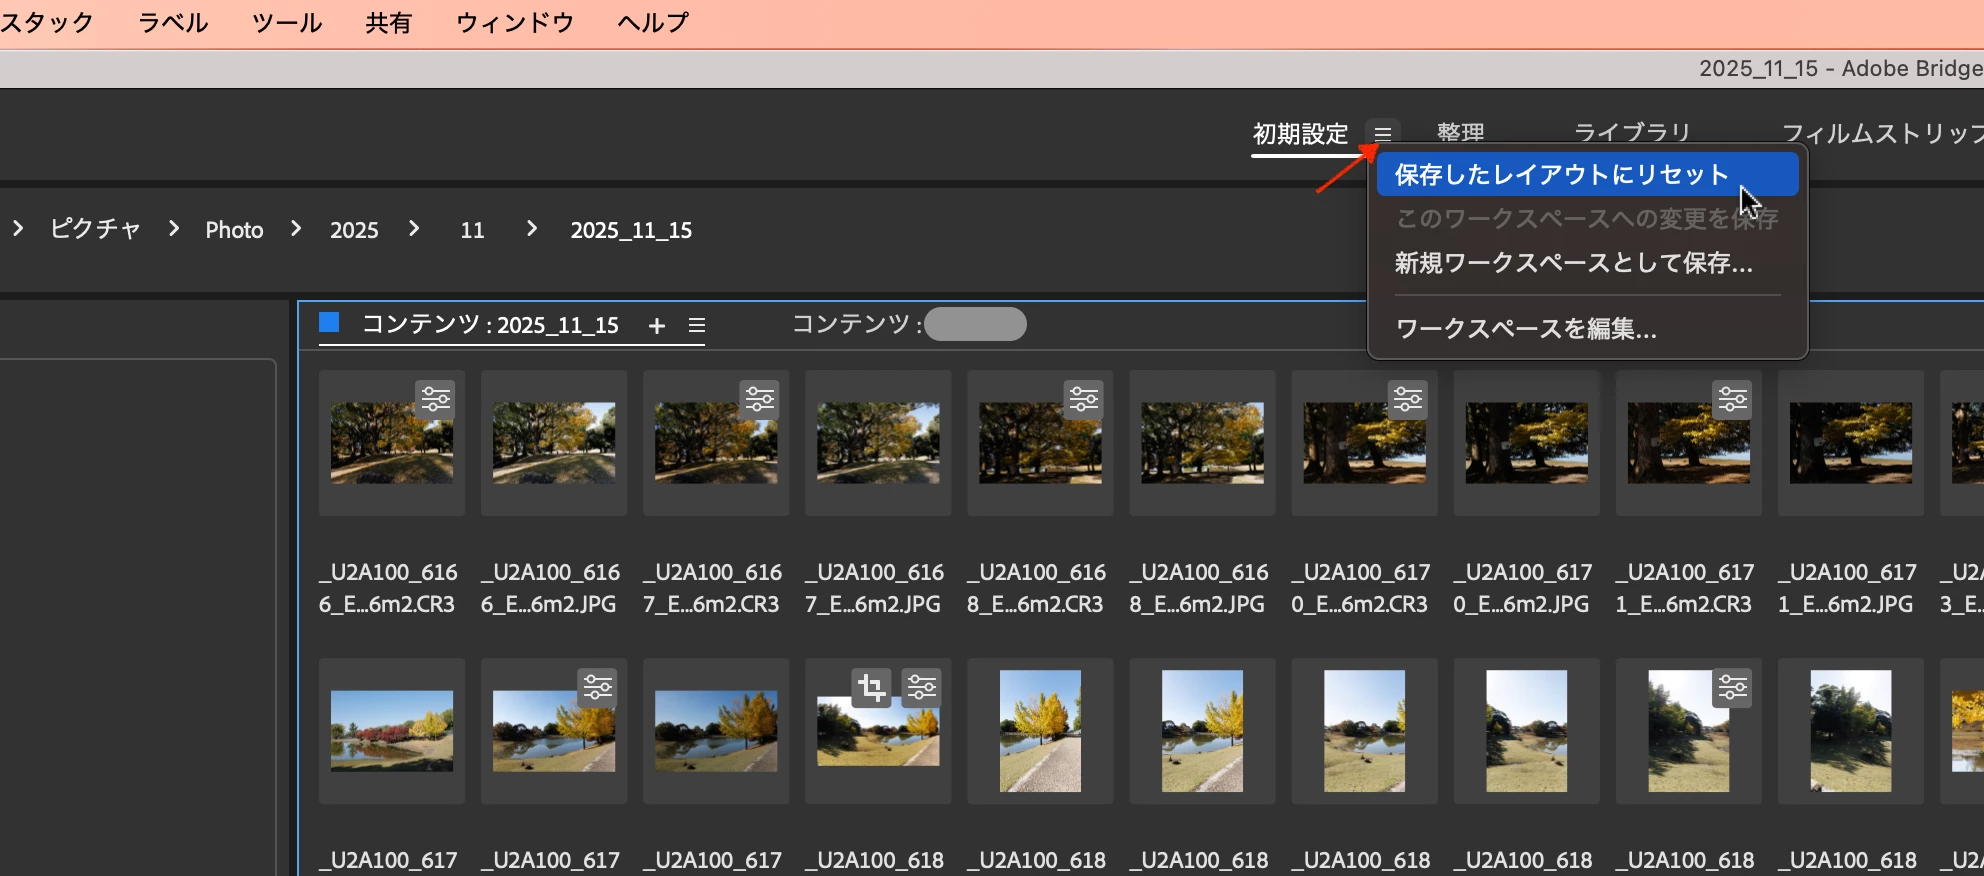Click edit-settings badge on _U2A100_6168 CR3 thumbnail

(x=1084, y=399)
